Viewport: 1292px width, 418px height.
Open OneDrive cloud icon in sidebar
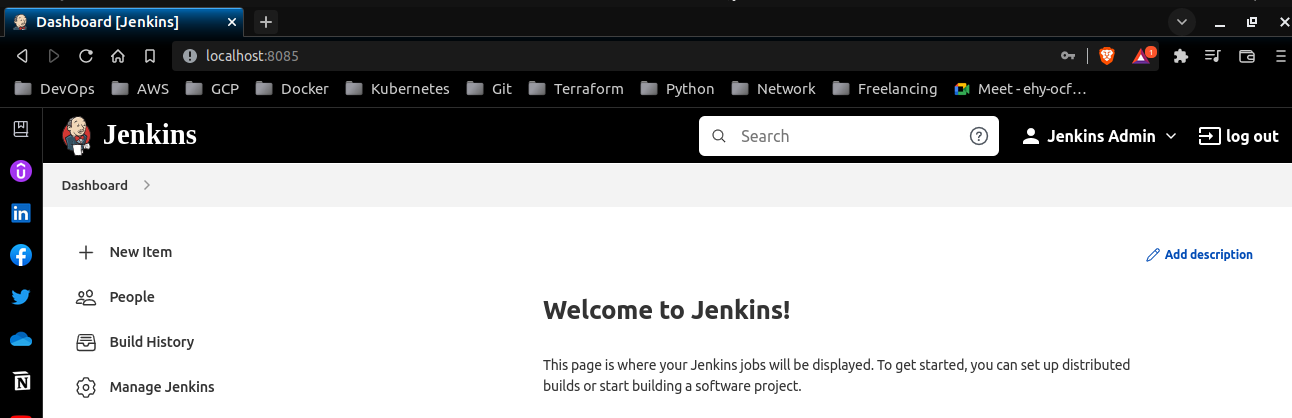point(21,339)
